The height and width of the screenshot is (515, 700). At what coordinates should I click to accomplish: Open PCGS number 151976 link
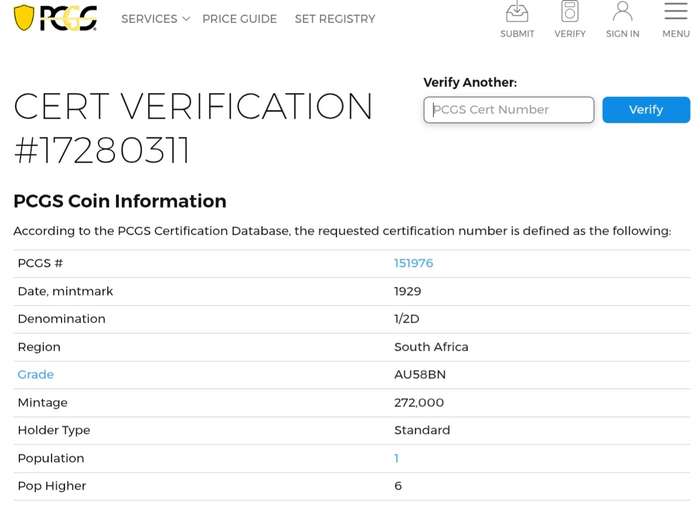click(413, 263)
